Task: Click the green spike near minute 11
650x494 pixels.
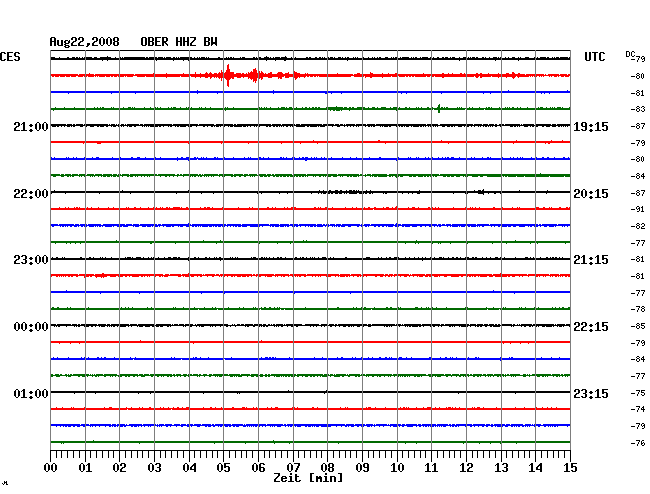Action: click(439, 109)
